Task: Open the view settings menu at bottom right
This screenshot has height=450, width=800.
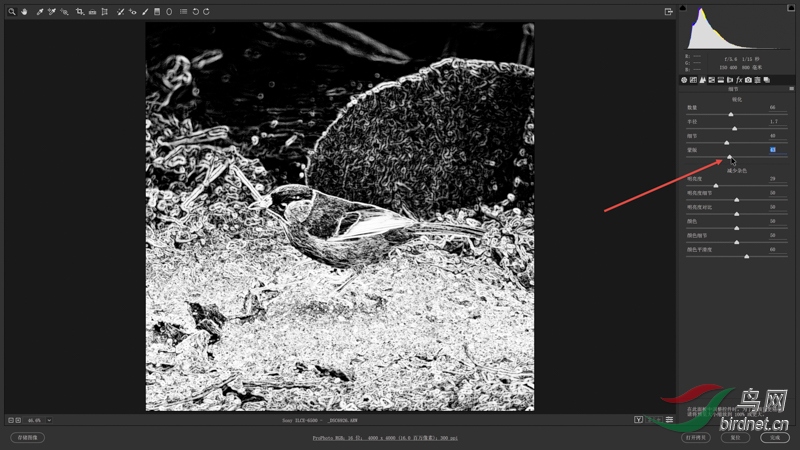Action: click(x=669, y=420)
